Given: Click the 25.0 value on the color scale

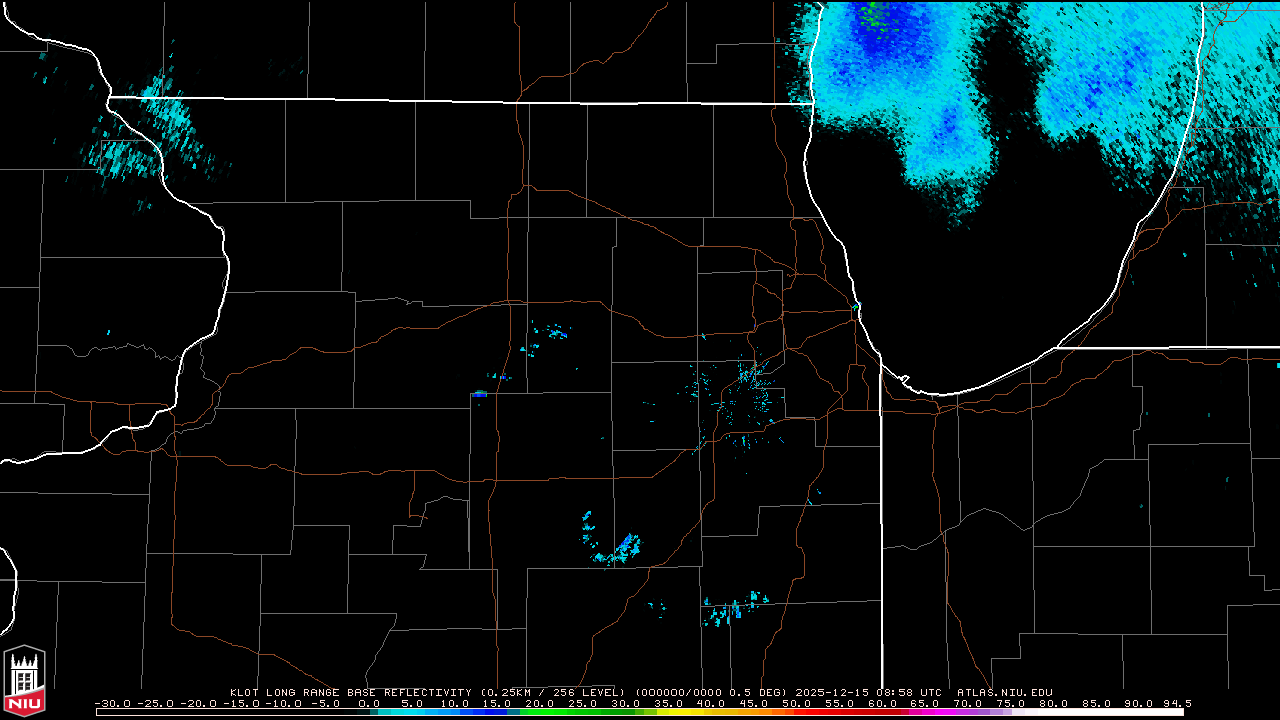Looking at the screenshot, I should click(583, 703).
